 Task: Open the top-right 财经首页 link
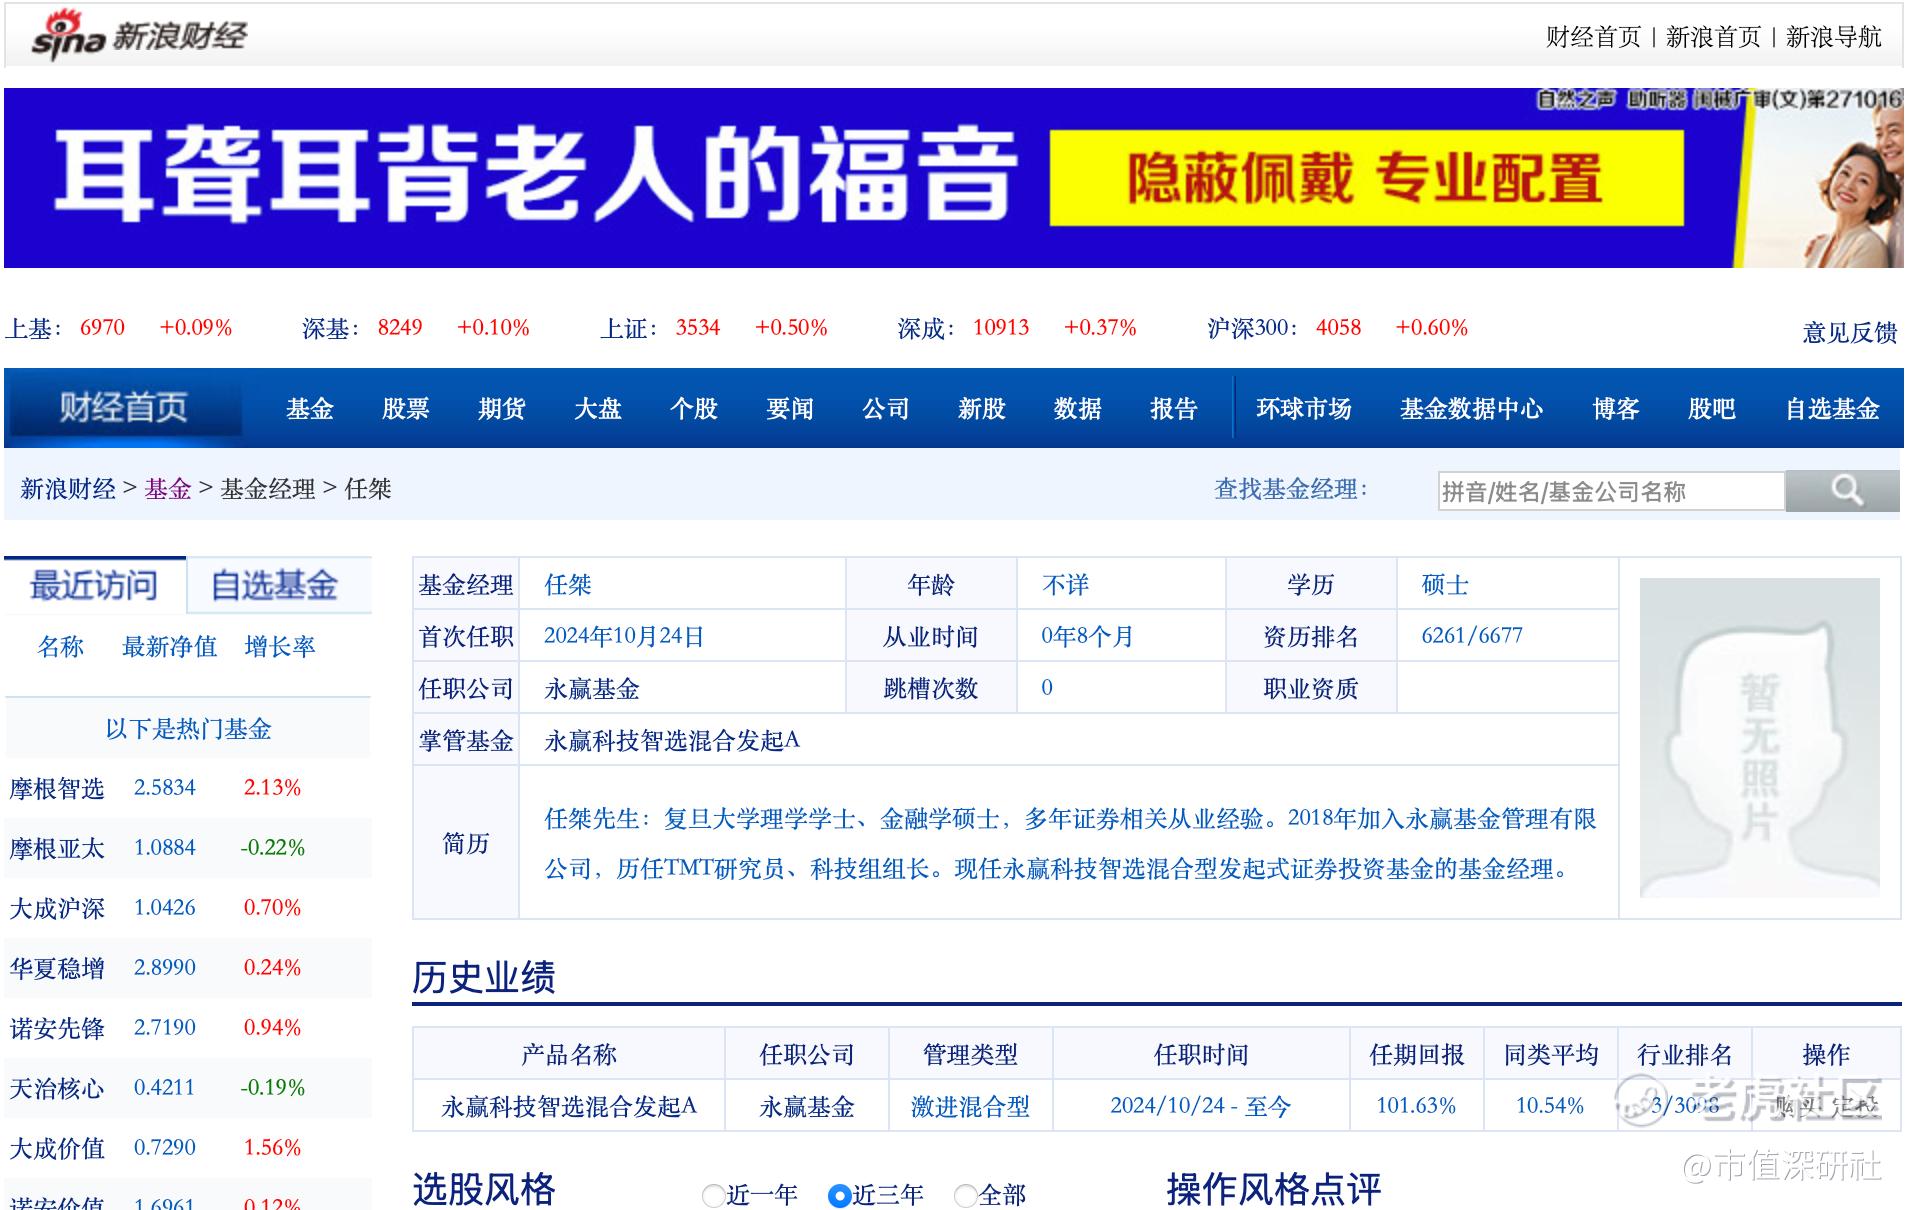[1593, 37]
